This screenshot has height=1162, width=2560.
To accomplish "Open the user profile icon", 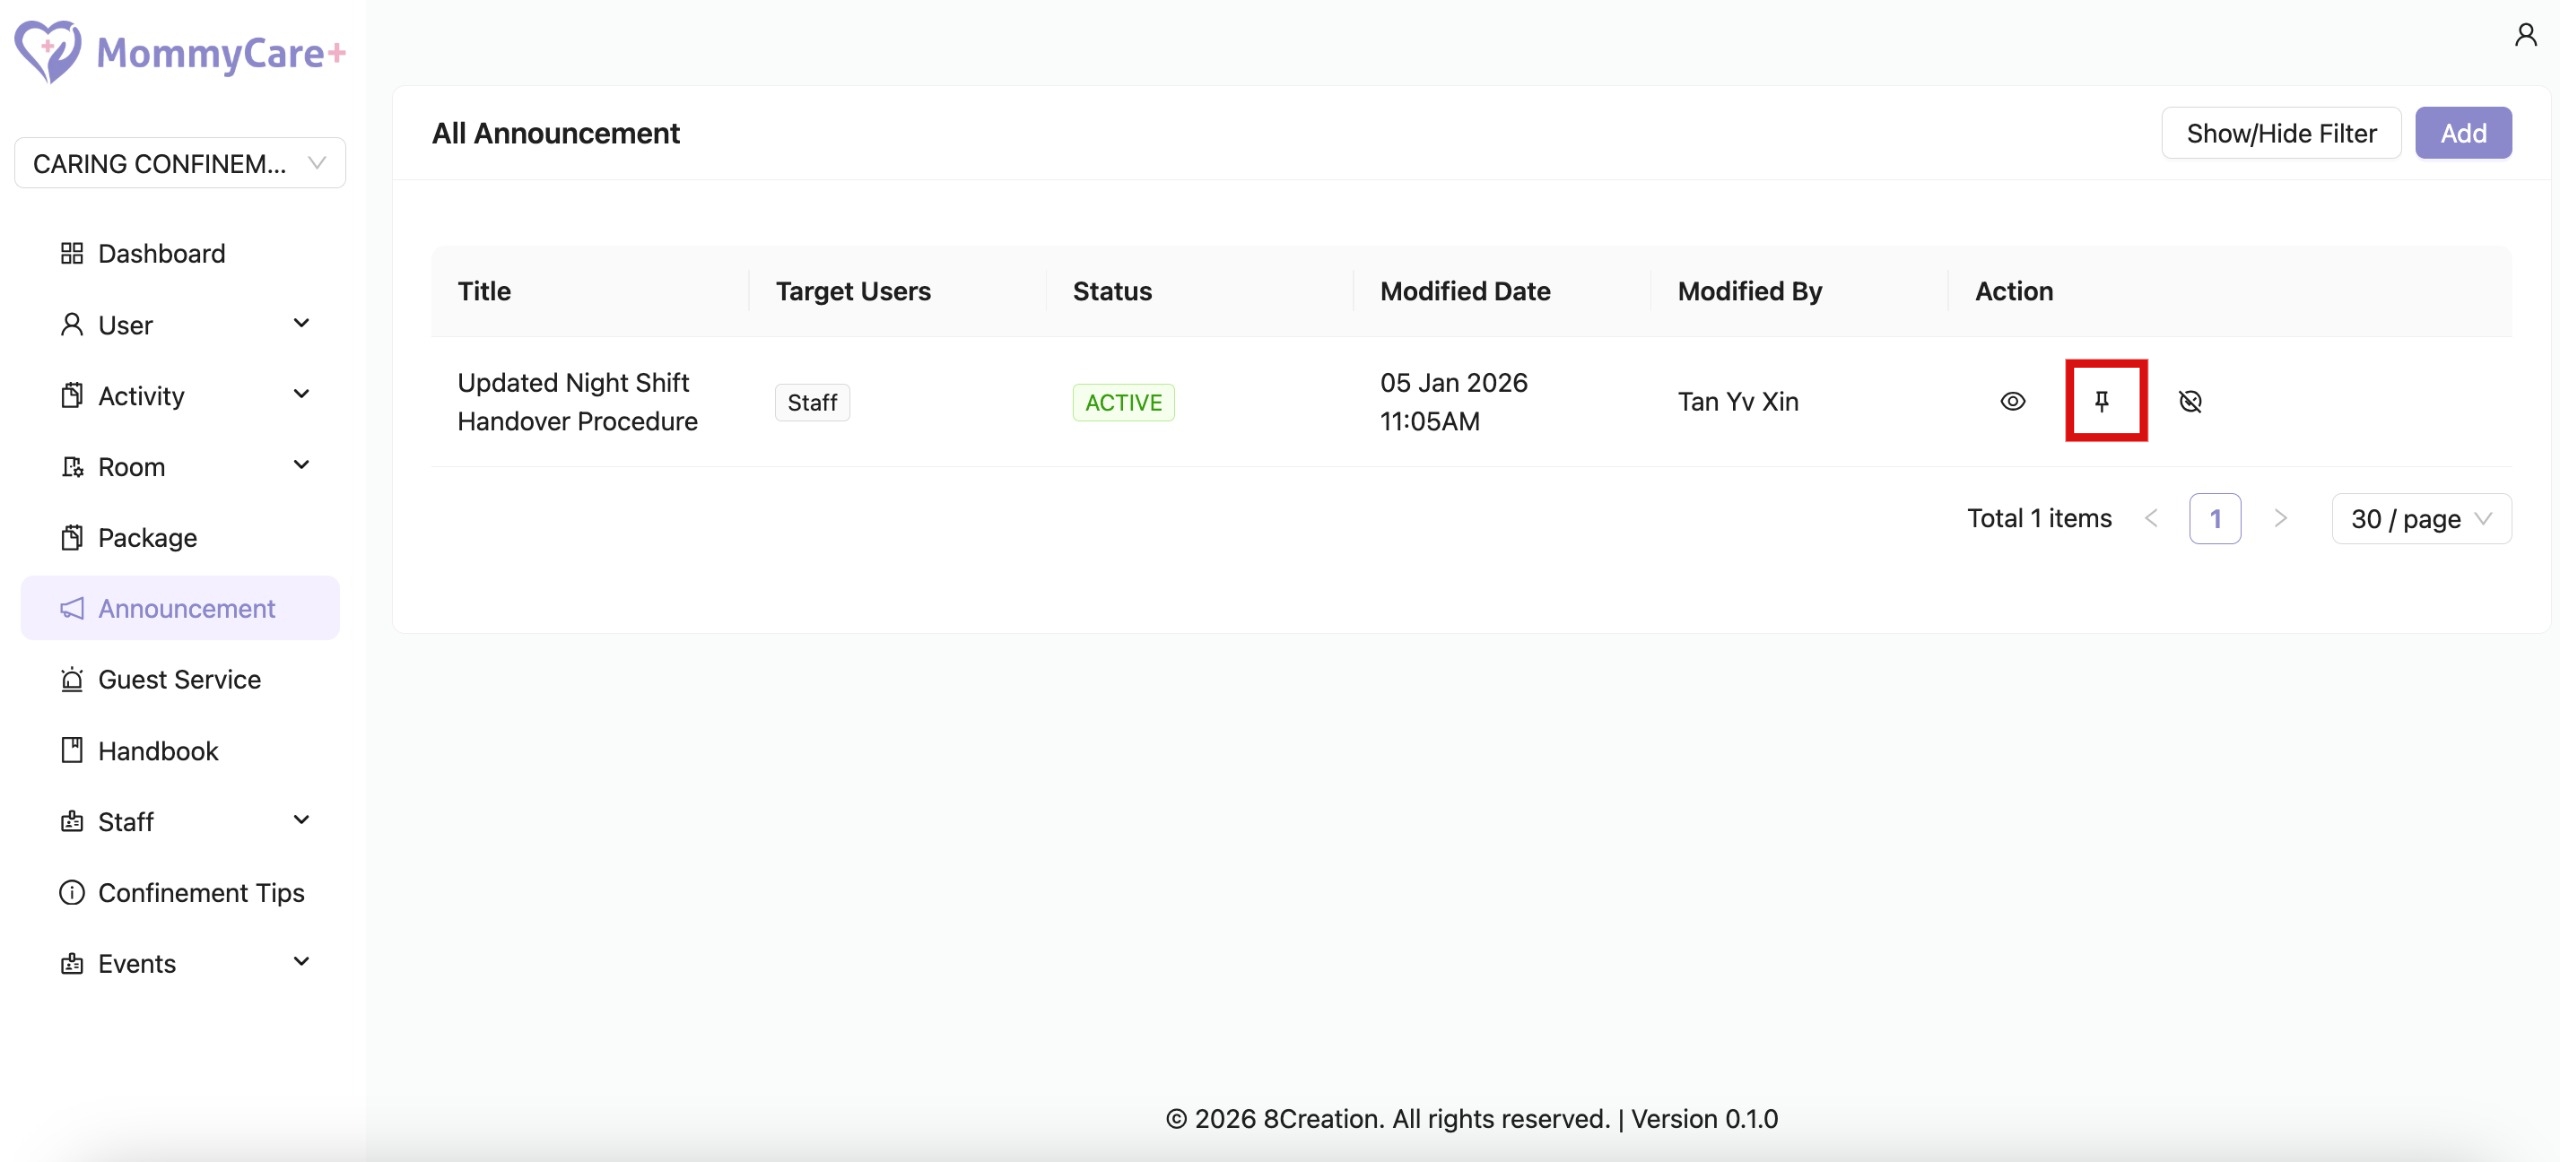I will (x=2525, y=36).
